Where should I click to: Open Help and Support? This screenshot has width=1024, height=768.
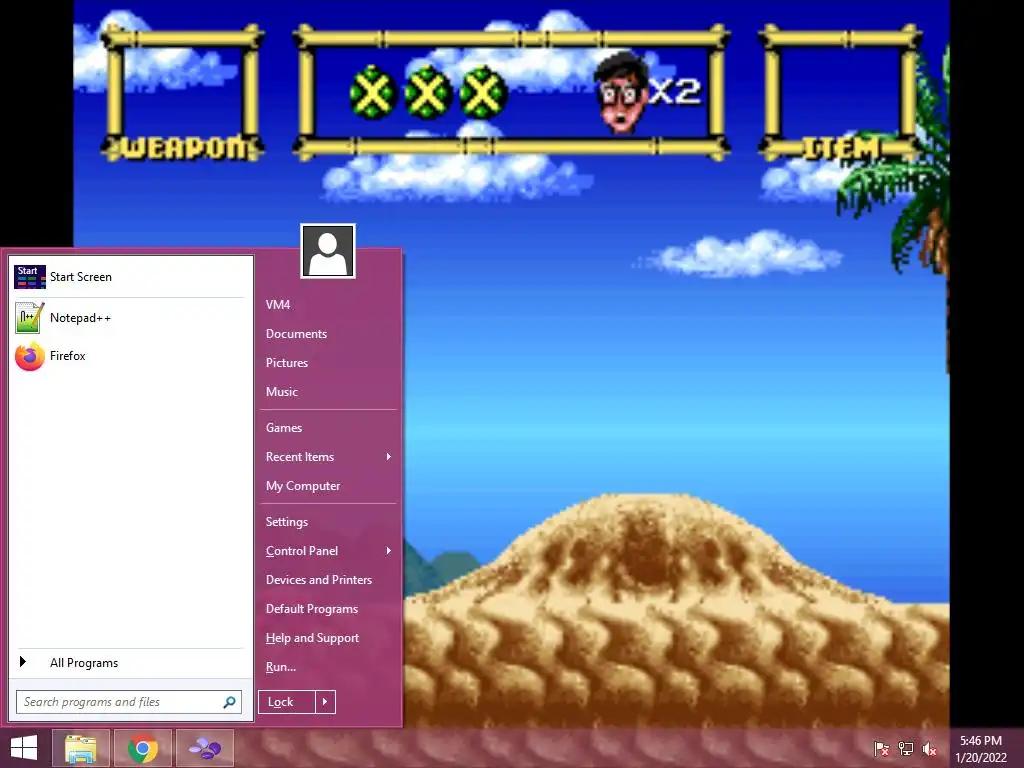pyautogui.click(x=312, y=638)
